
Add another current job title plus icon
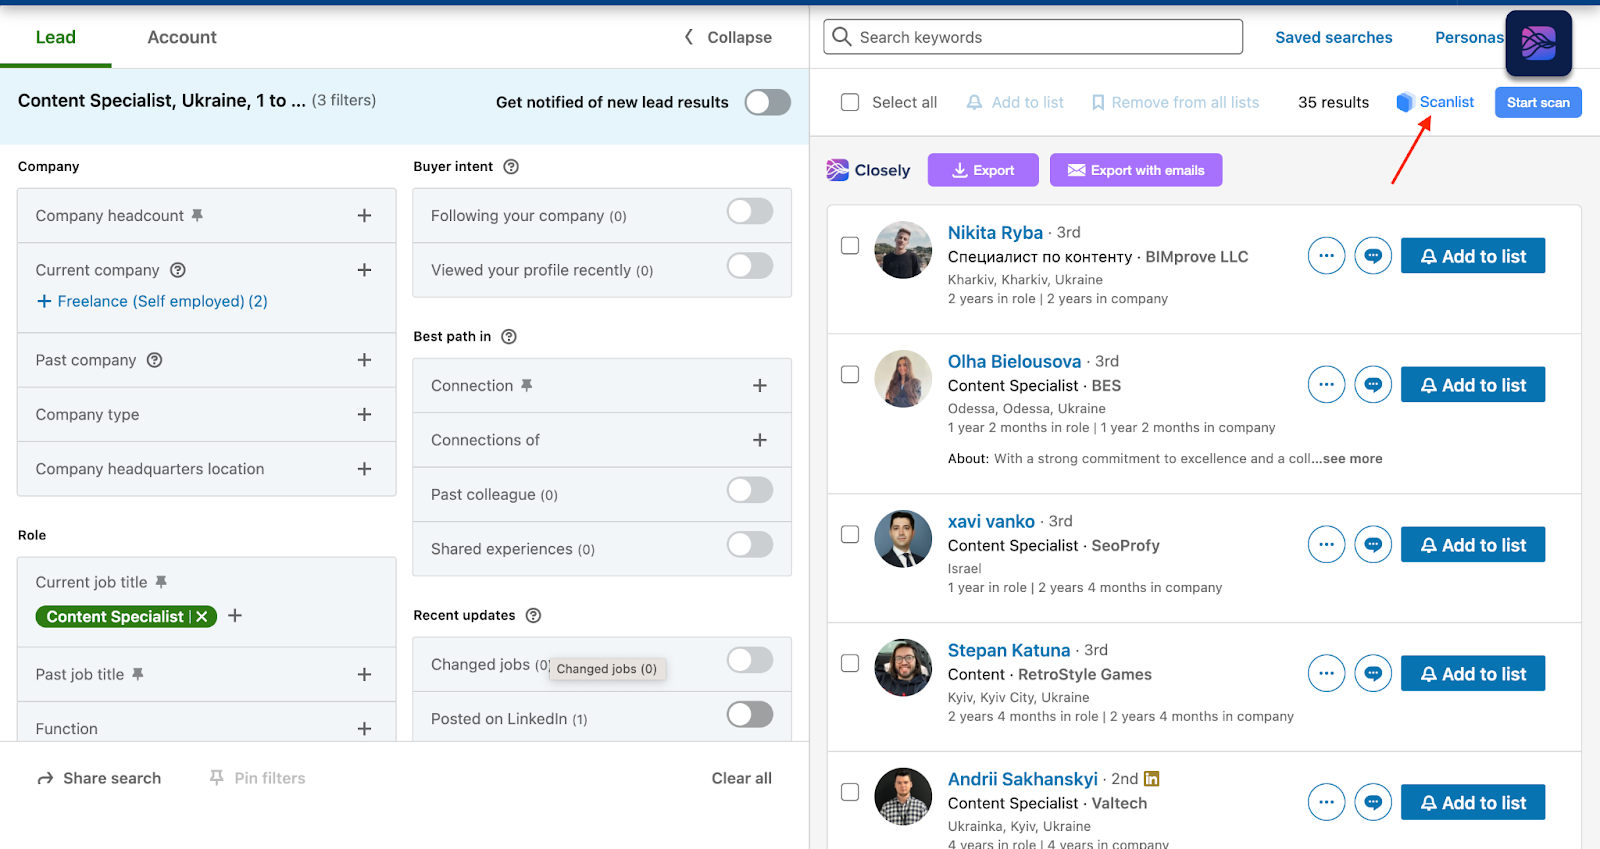(235, 616)
